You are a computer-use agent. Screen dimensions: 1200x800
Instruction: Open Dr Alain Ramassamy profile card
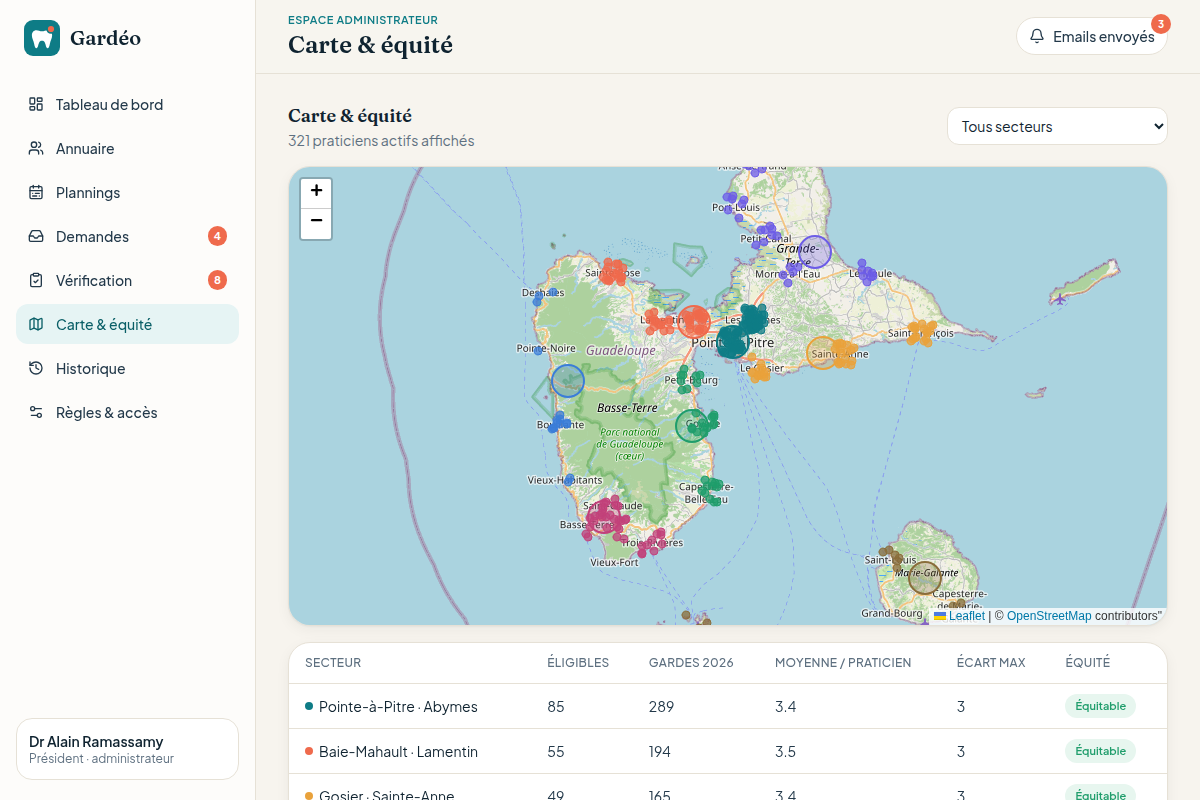tap(127, 749)
